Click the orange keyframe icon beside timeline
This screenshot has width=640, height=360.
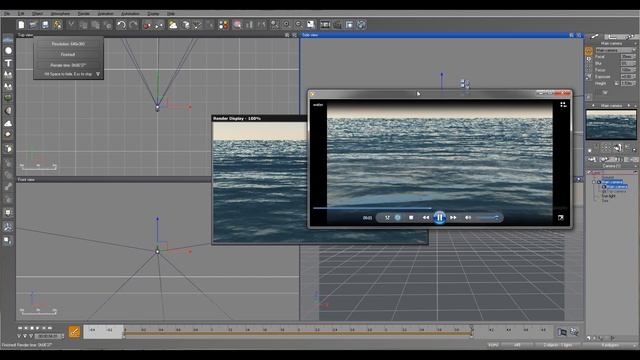click(x=74, y=332)
